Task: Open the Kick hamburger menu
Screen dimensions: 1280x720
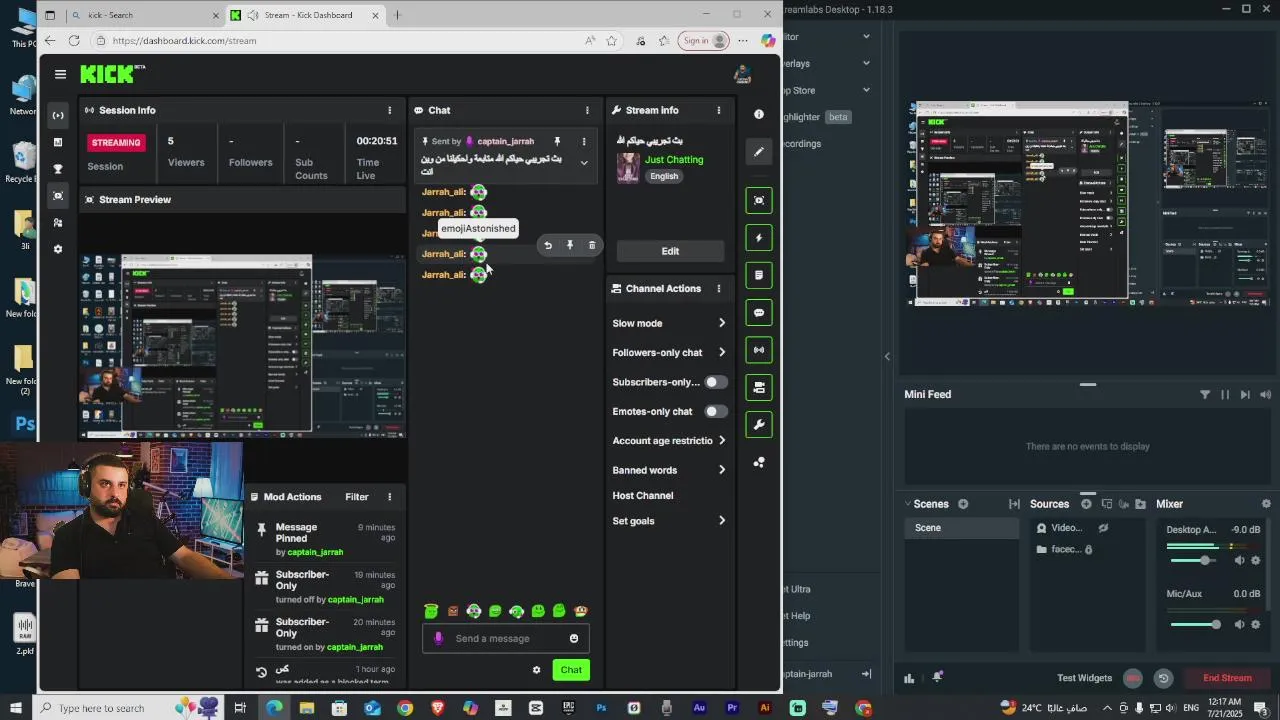Action: [x=60, y=74]
